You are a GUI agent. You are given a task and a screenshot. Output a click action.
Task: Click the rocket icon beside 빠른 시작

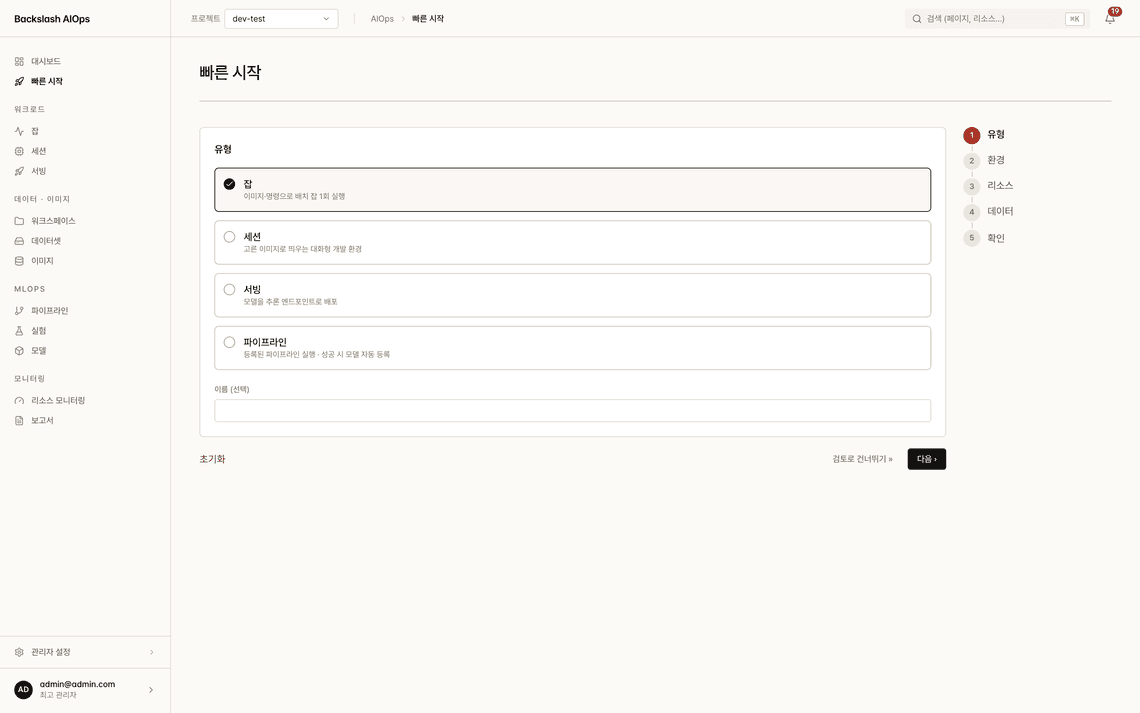(x=19, y=81)
